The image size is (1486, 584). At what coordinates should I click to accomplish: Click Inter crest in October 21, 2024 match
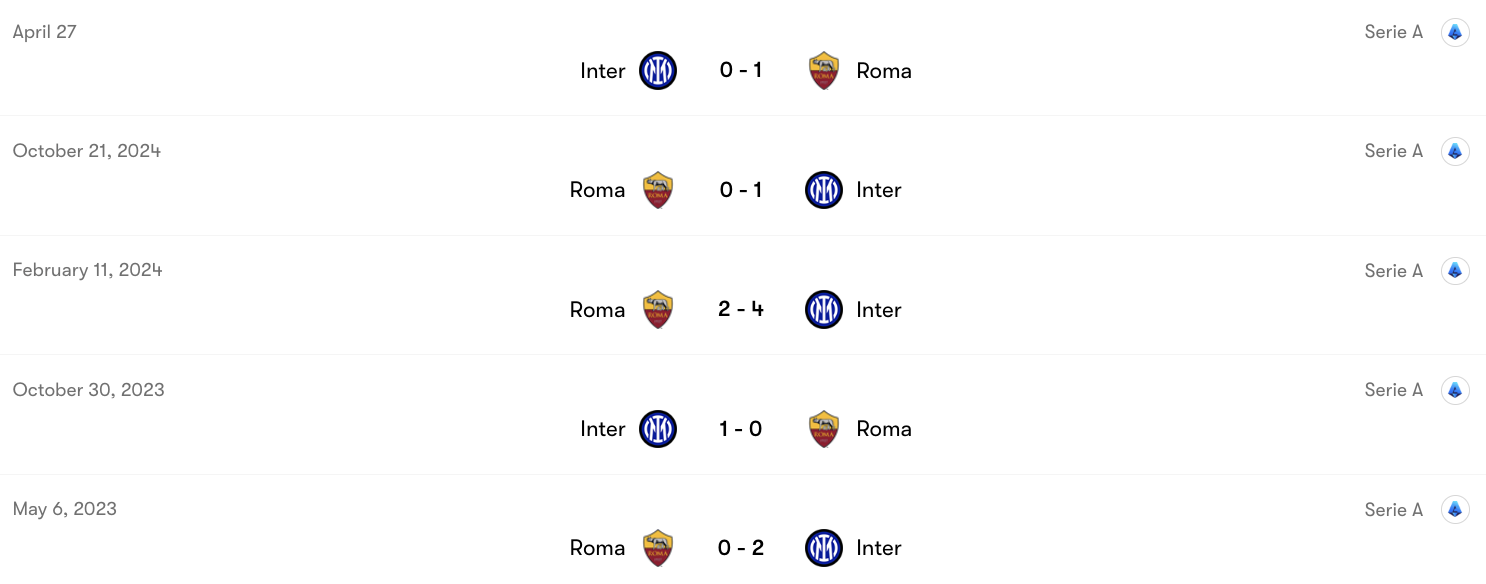point(824,190)
